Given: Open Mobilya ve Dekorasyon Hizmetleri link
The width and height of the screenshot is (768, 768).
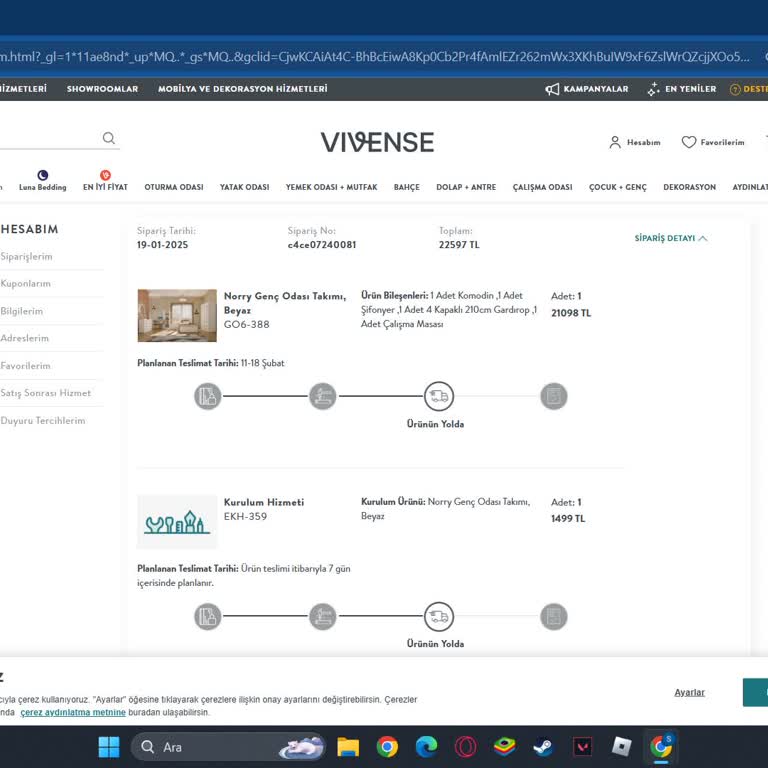Looking at the screenshot, I should coord(242,89).
